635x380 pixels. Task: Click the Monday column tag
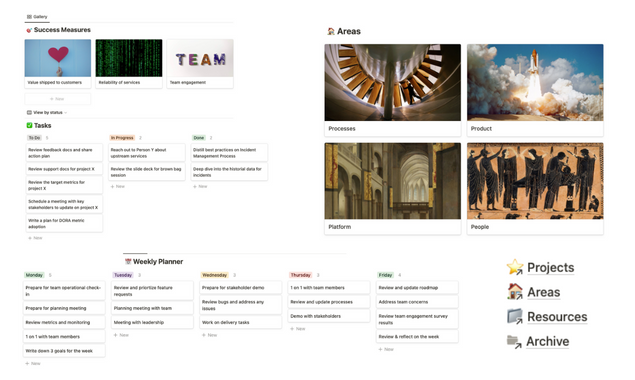[34, 275]
